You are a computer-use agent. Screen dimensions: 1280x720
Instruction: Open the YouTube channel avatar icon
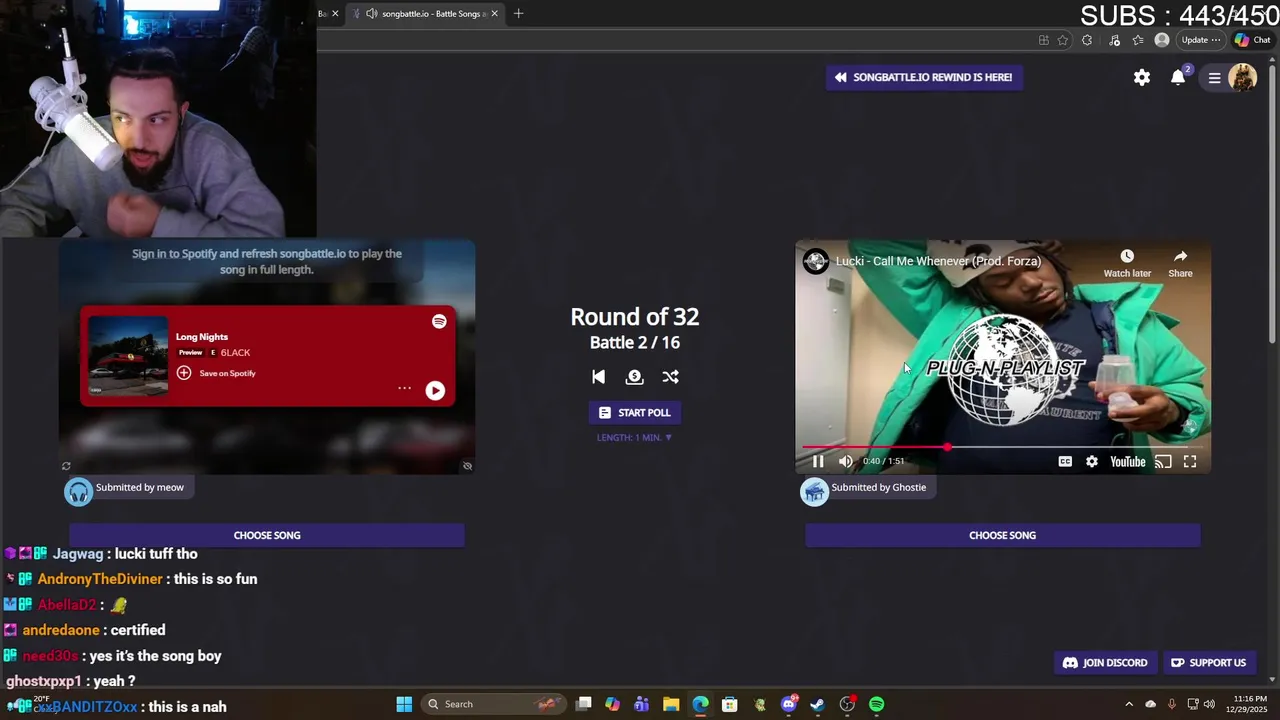[816, 261]
